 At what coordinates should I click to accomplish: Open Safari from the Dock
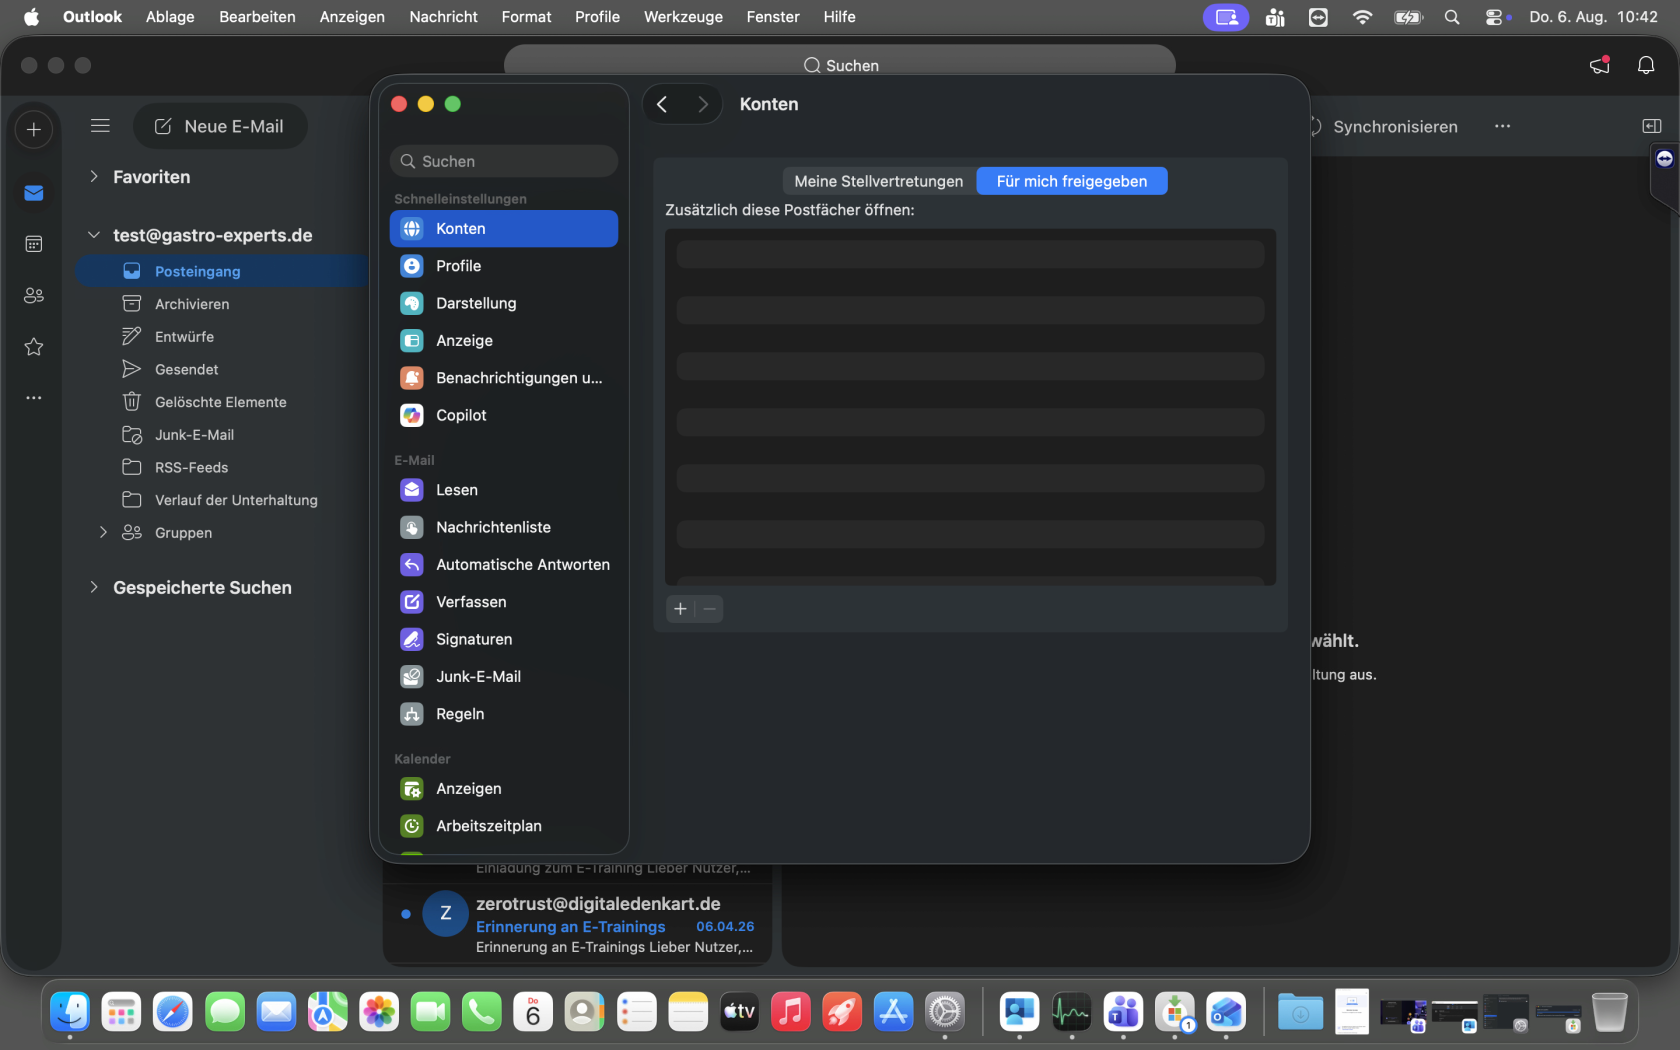tap(173, 1012)
